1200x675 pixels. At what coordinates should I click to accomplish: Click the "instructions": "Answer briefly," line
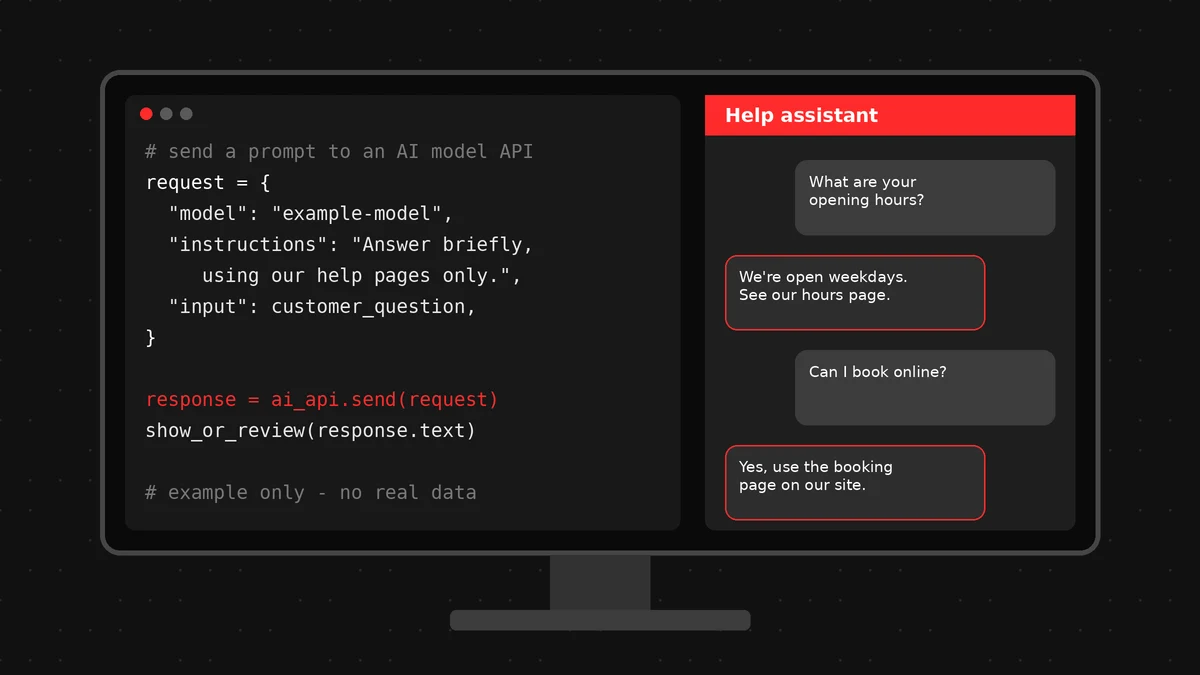point(351,245)
